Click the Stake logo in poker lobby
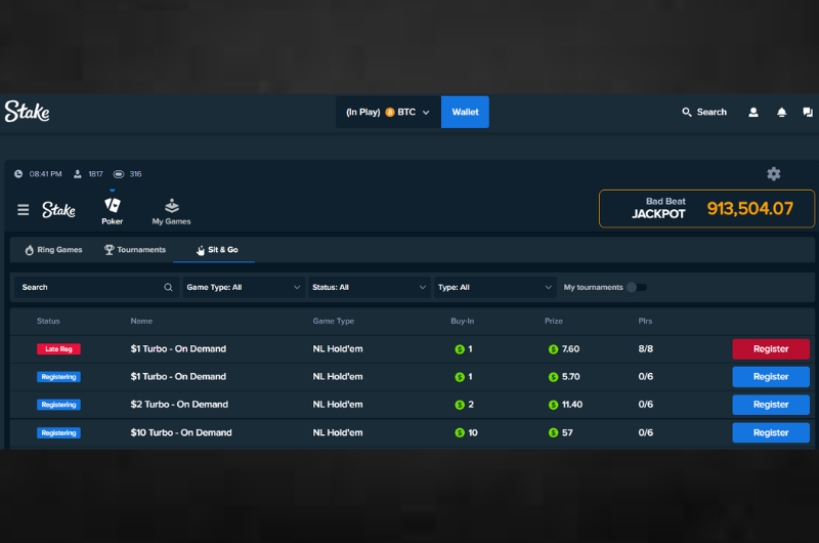The width and height of the screenshot is (819, 543). (58, 210)
